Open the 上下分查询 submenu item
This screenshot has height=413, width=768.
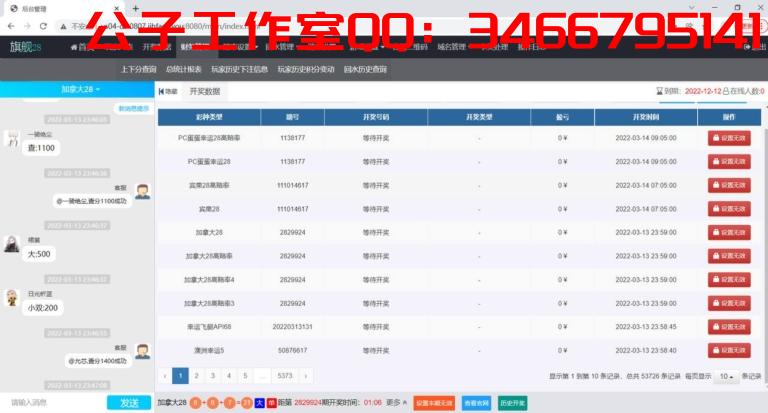(139, 70)
